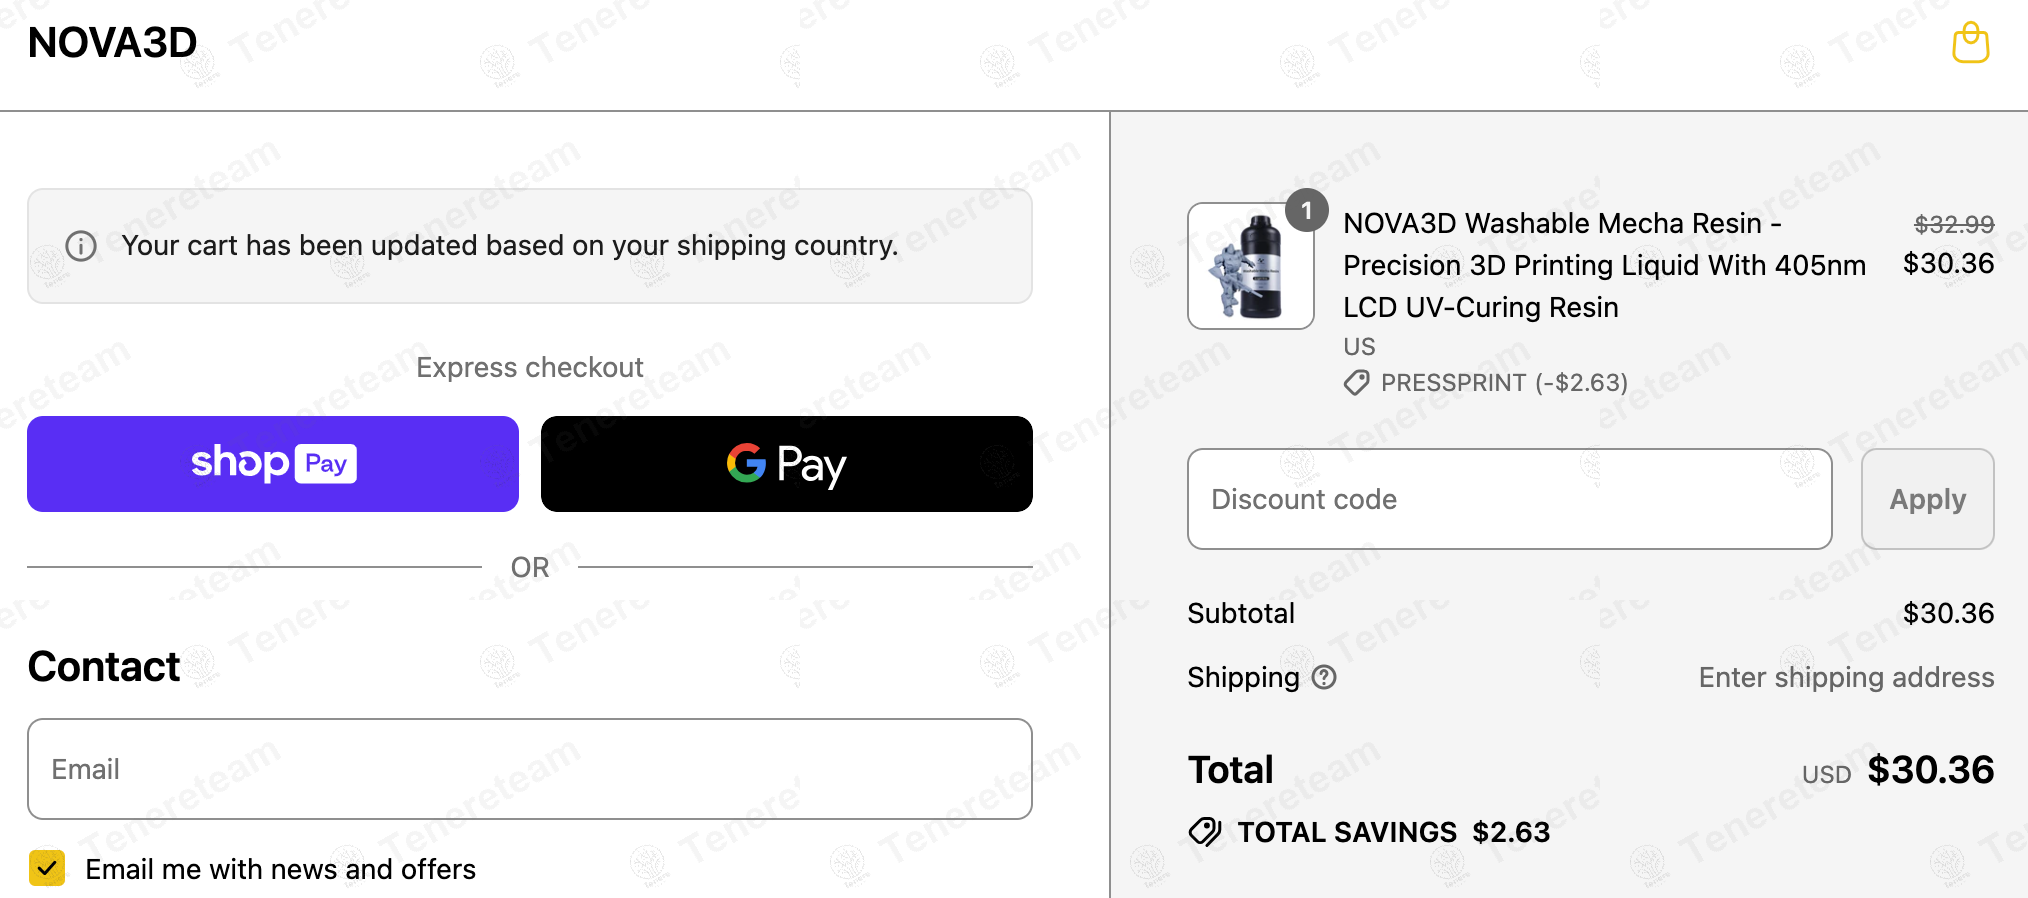Open the shopping bag cart icon

[x=1970, y=43]
